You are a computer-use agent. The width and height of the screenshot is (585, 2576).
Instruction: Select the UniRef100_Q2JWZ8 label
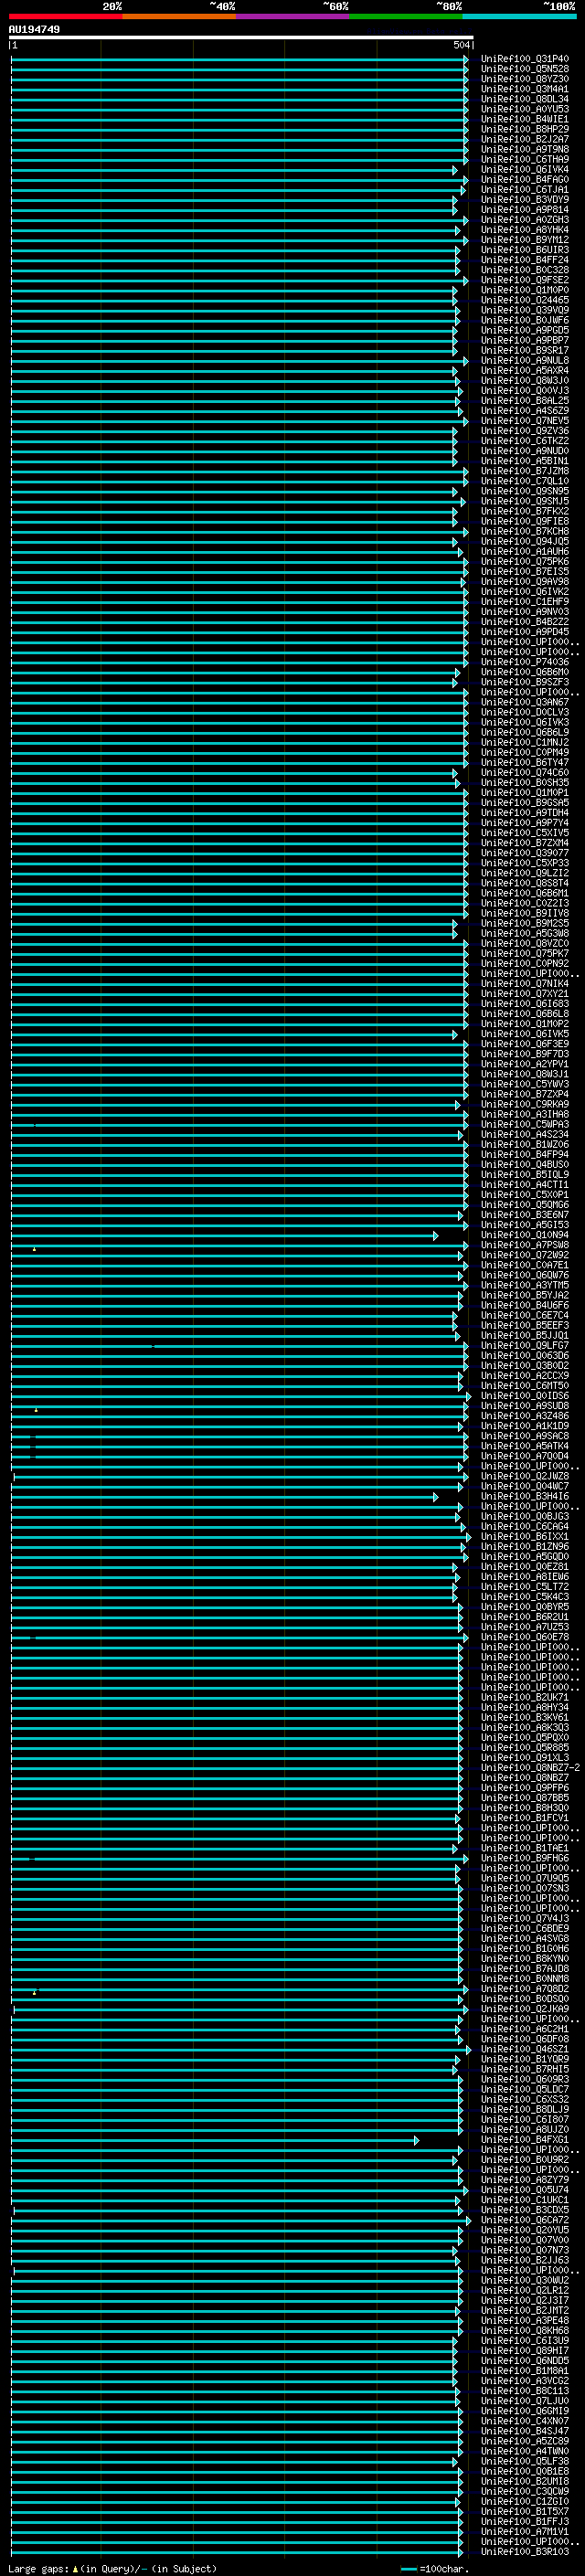(524, 1476)
